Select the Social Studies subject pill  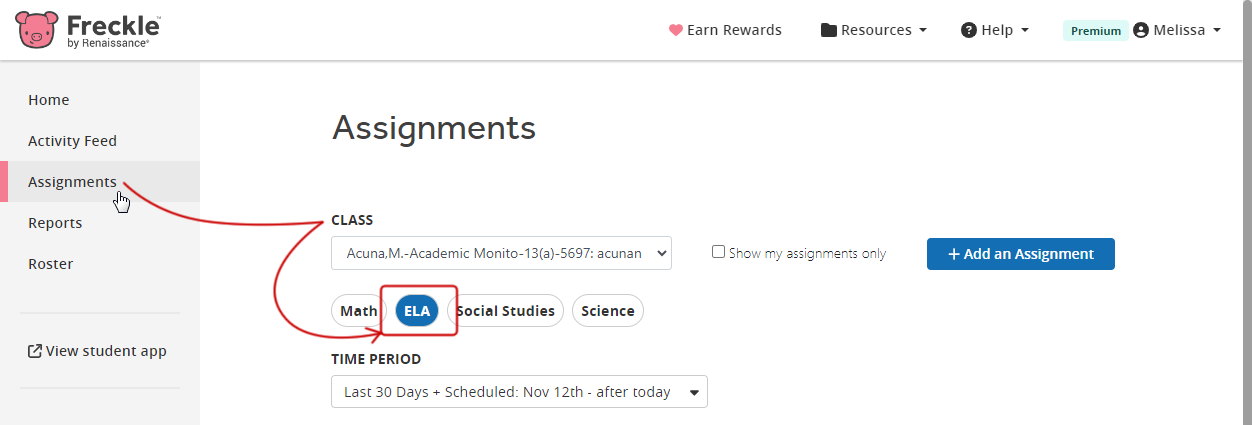click(505, 311)
